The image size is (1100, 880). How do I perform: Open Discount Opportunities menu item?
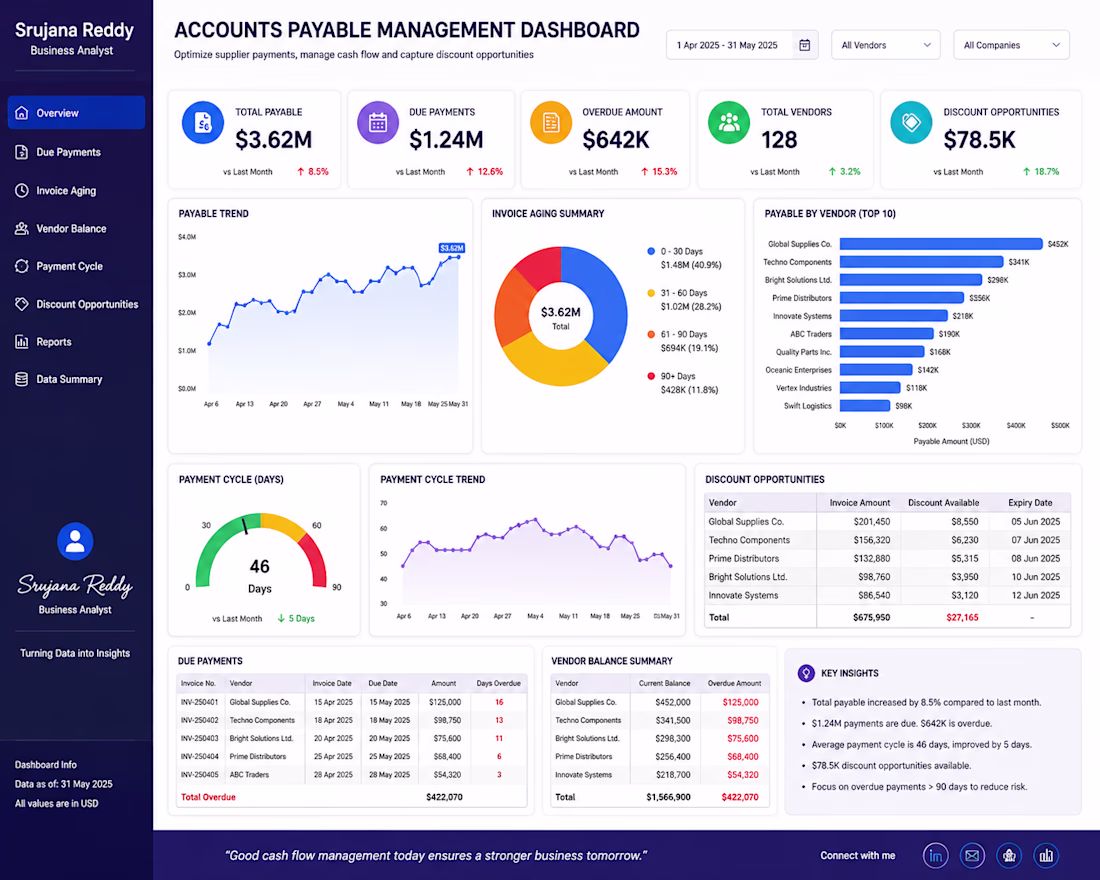[x=76, y=304]
